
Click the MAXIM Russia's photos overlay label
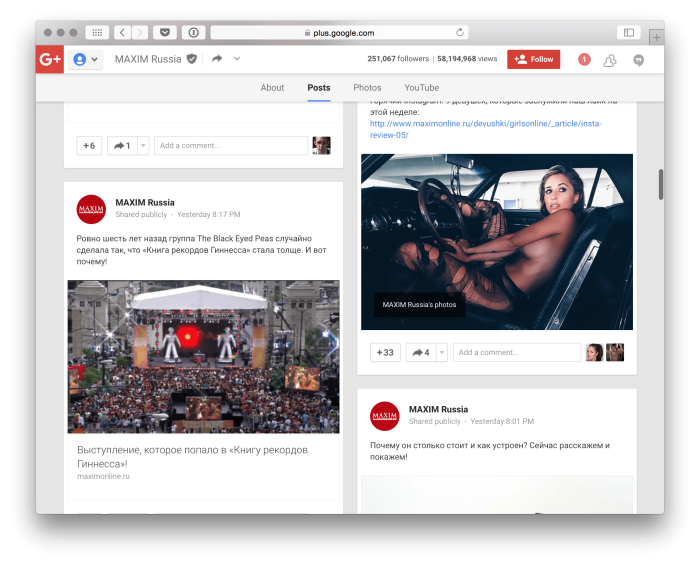pos(419,304)
